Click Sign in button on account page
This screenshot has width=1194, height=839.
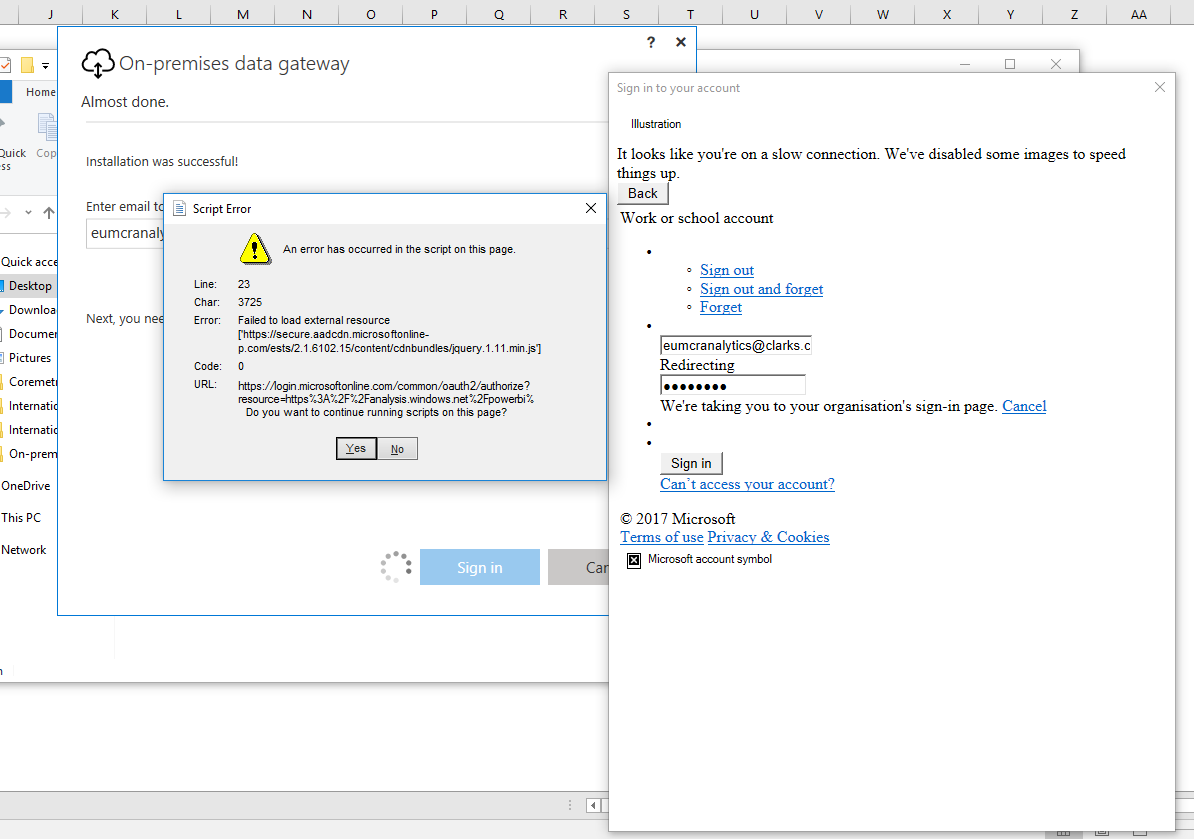(691, 463)
